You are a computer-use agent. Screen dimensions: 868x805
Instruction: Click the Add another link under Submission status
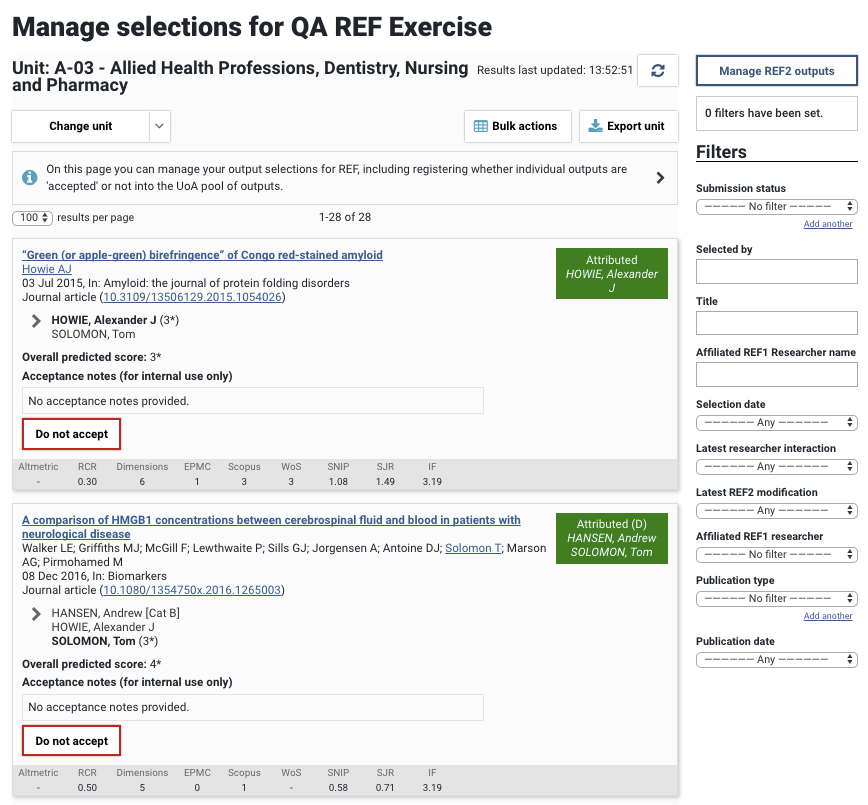[828, 224]
